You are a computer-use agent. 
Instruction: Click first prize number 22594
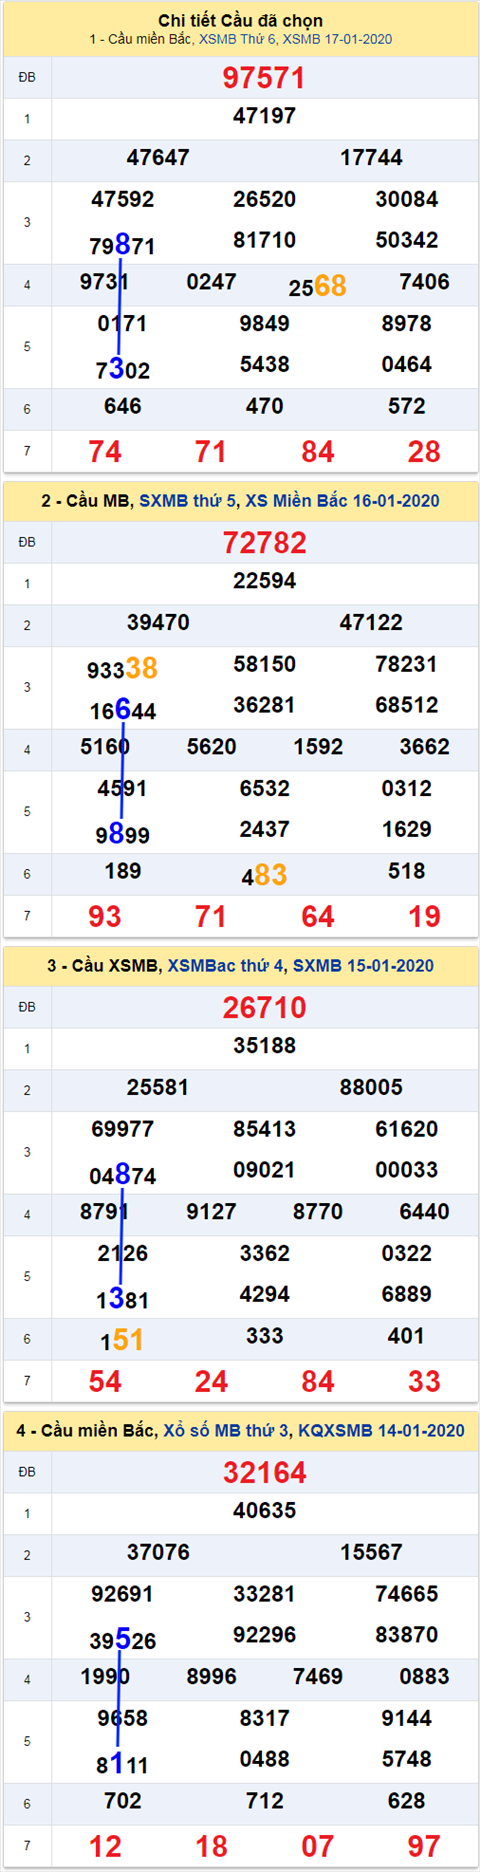click(x=264, y=581)
